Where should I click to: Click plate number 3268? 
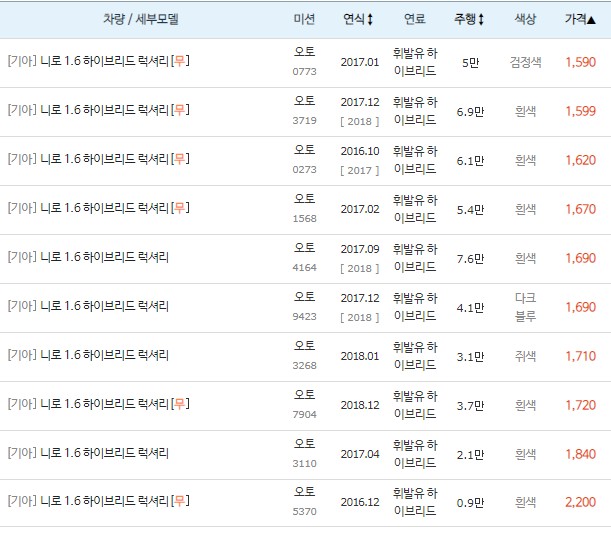(x=304, y=365)
